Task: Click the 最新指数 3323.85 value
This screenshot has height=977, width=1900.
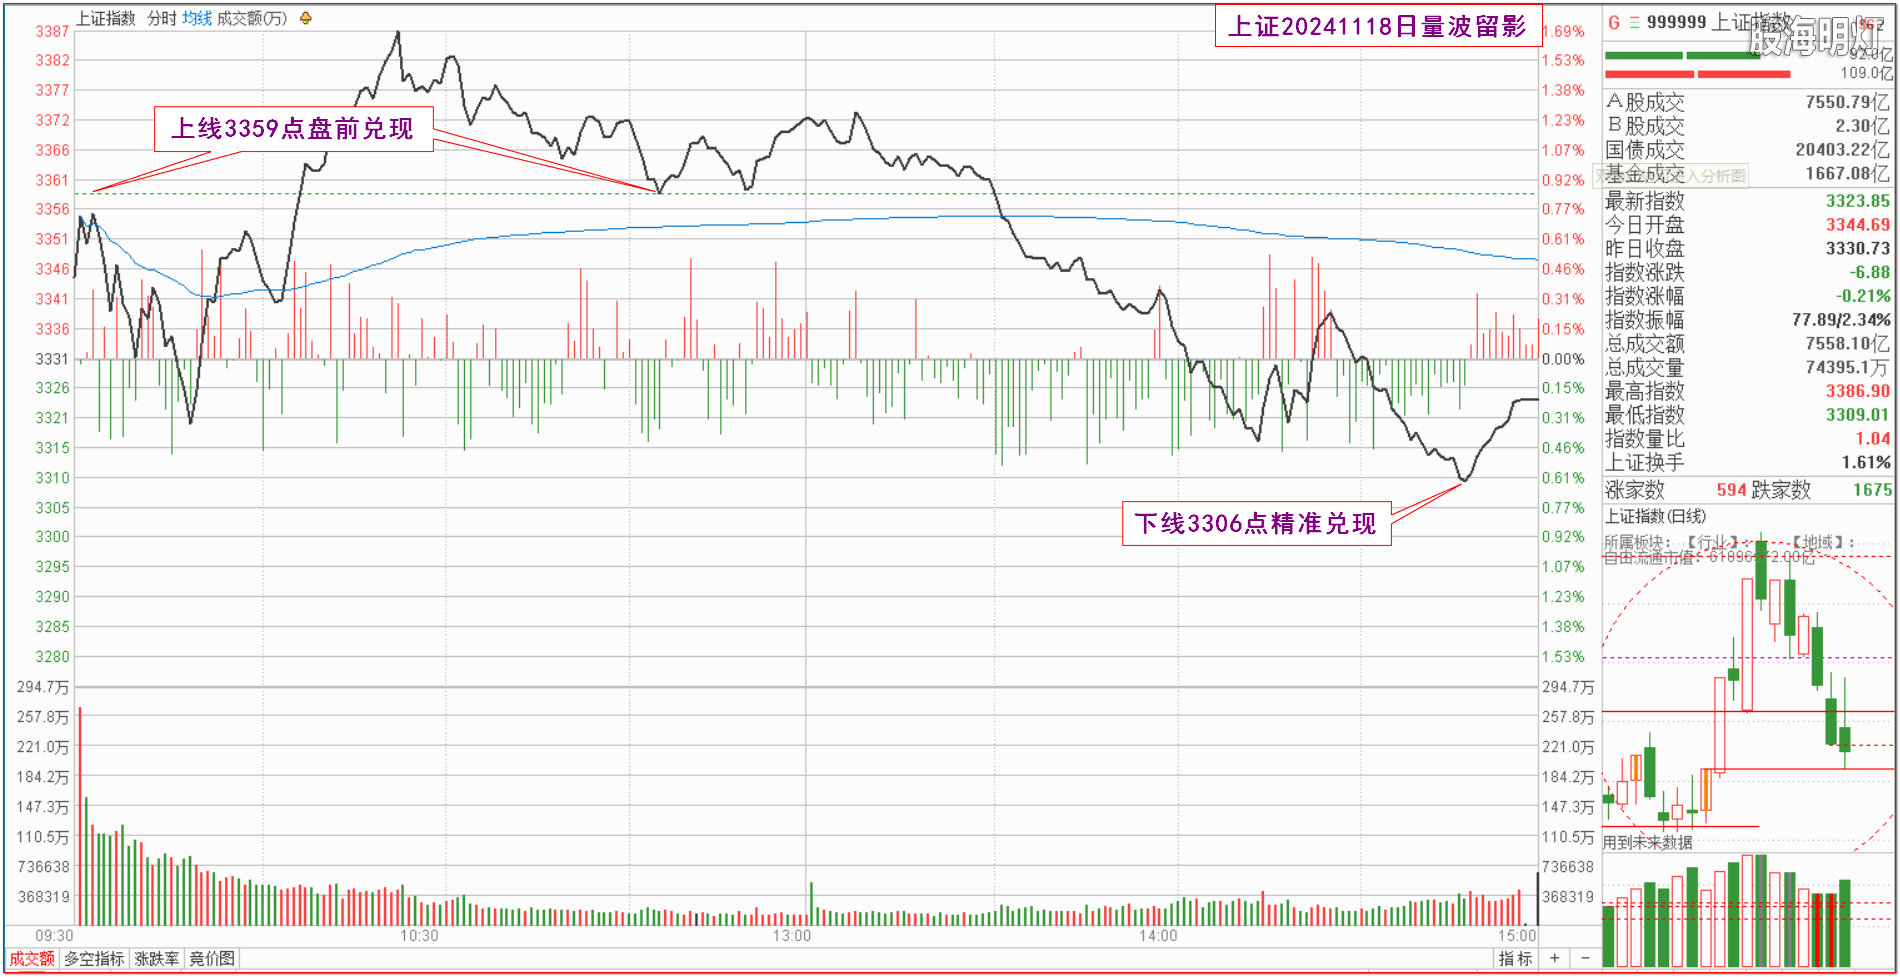Action: pos(1858,201)
